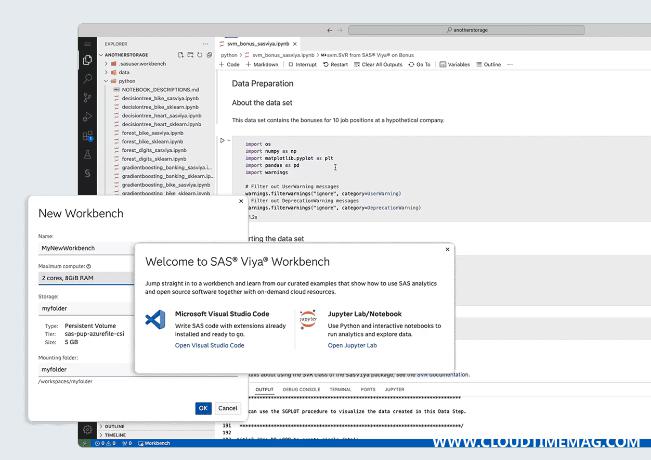The width and height of the screenshot is (651, 460).
Task: Open the Source Control view
Action: [87, 98]
